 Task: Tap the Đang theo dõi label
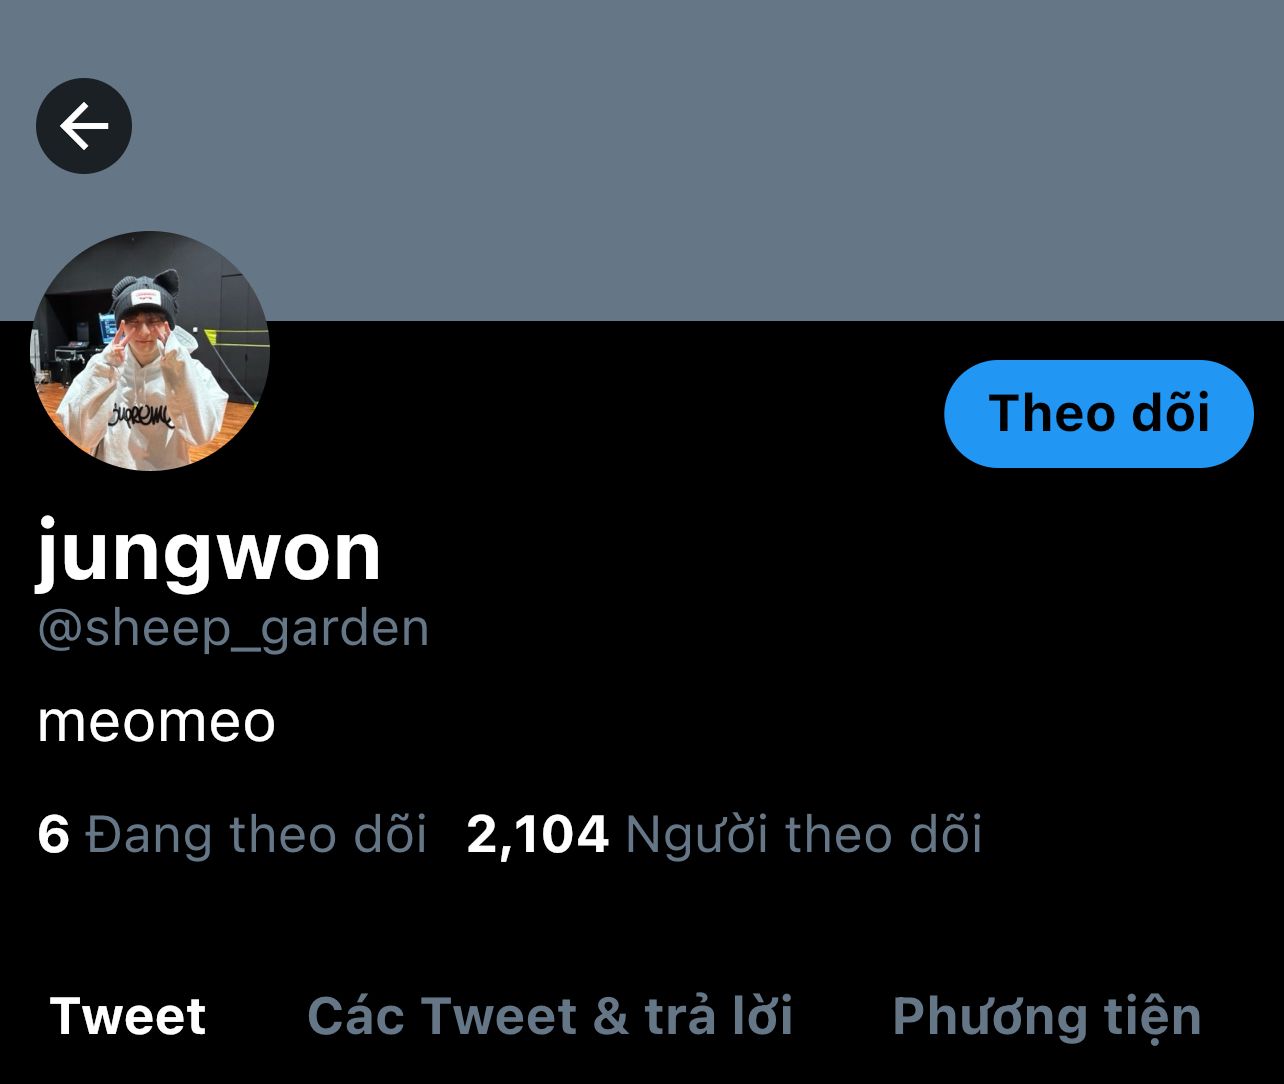click(257, 834)
